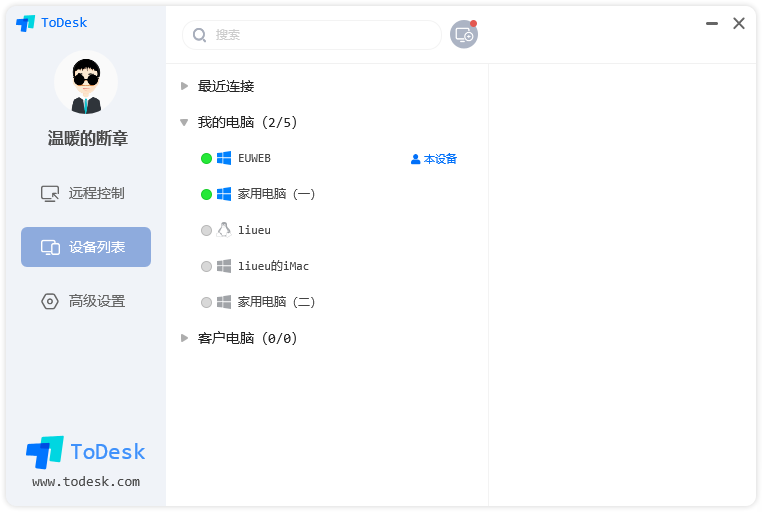Click green status dot of EUWEB
Viewport: 762px width, 512px height.
[x=207, y=158]
